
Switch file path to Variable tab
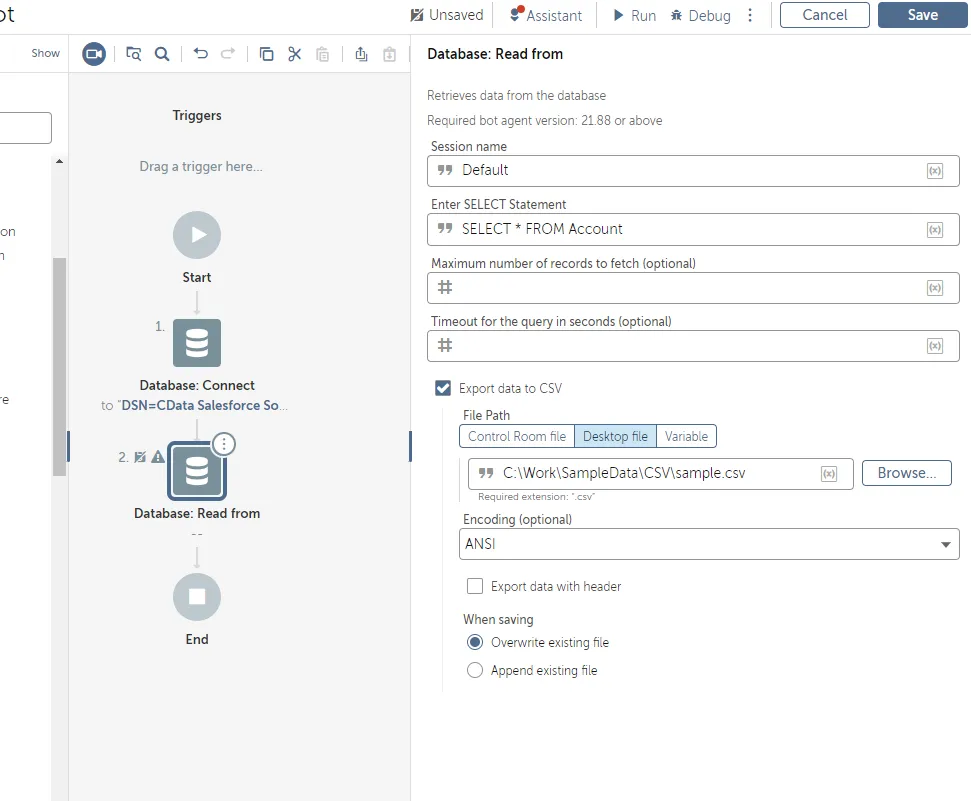click(686, 436)
